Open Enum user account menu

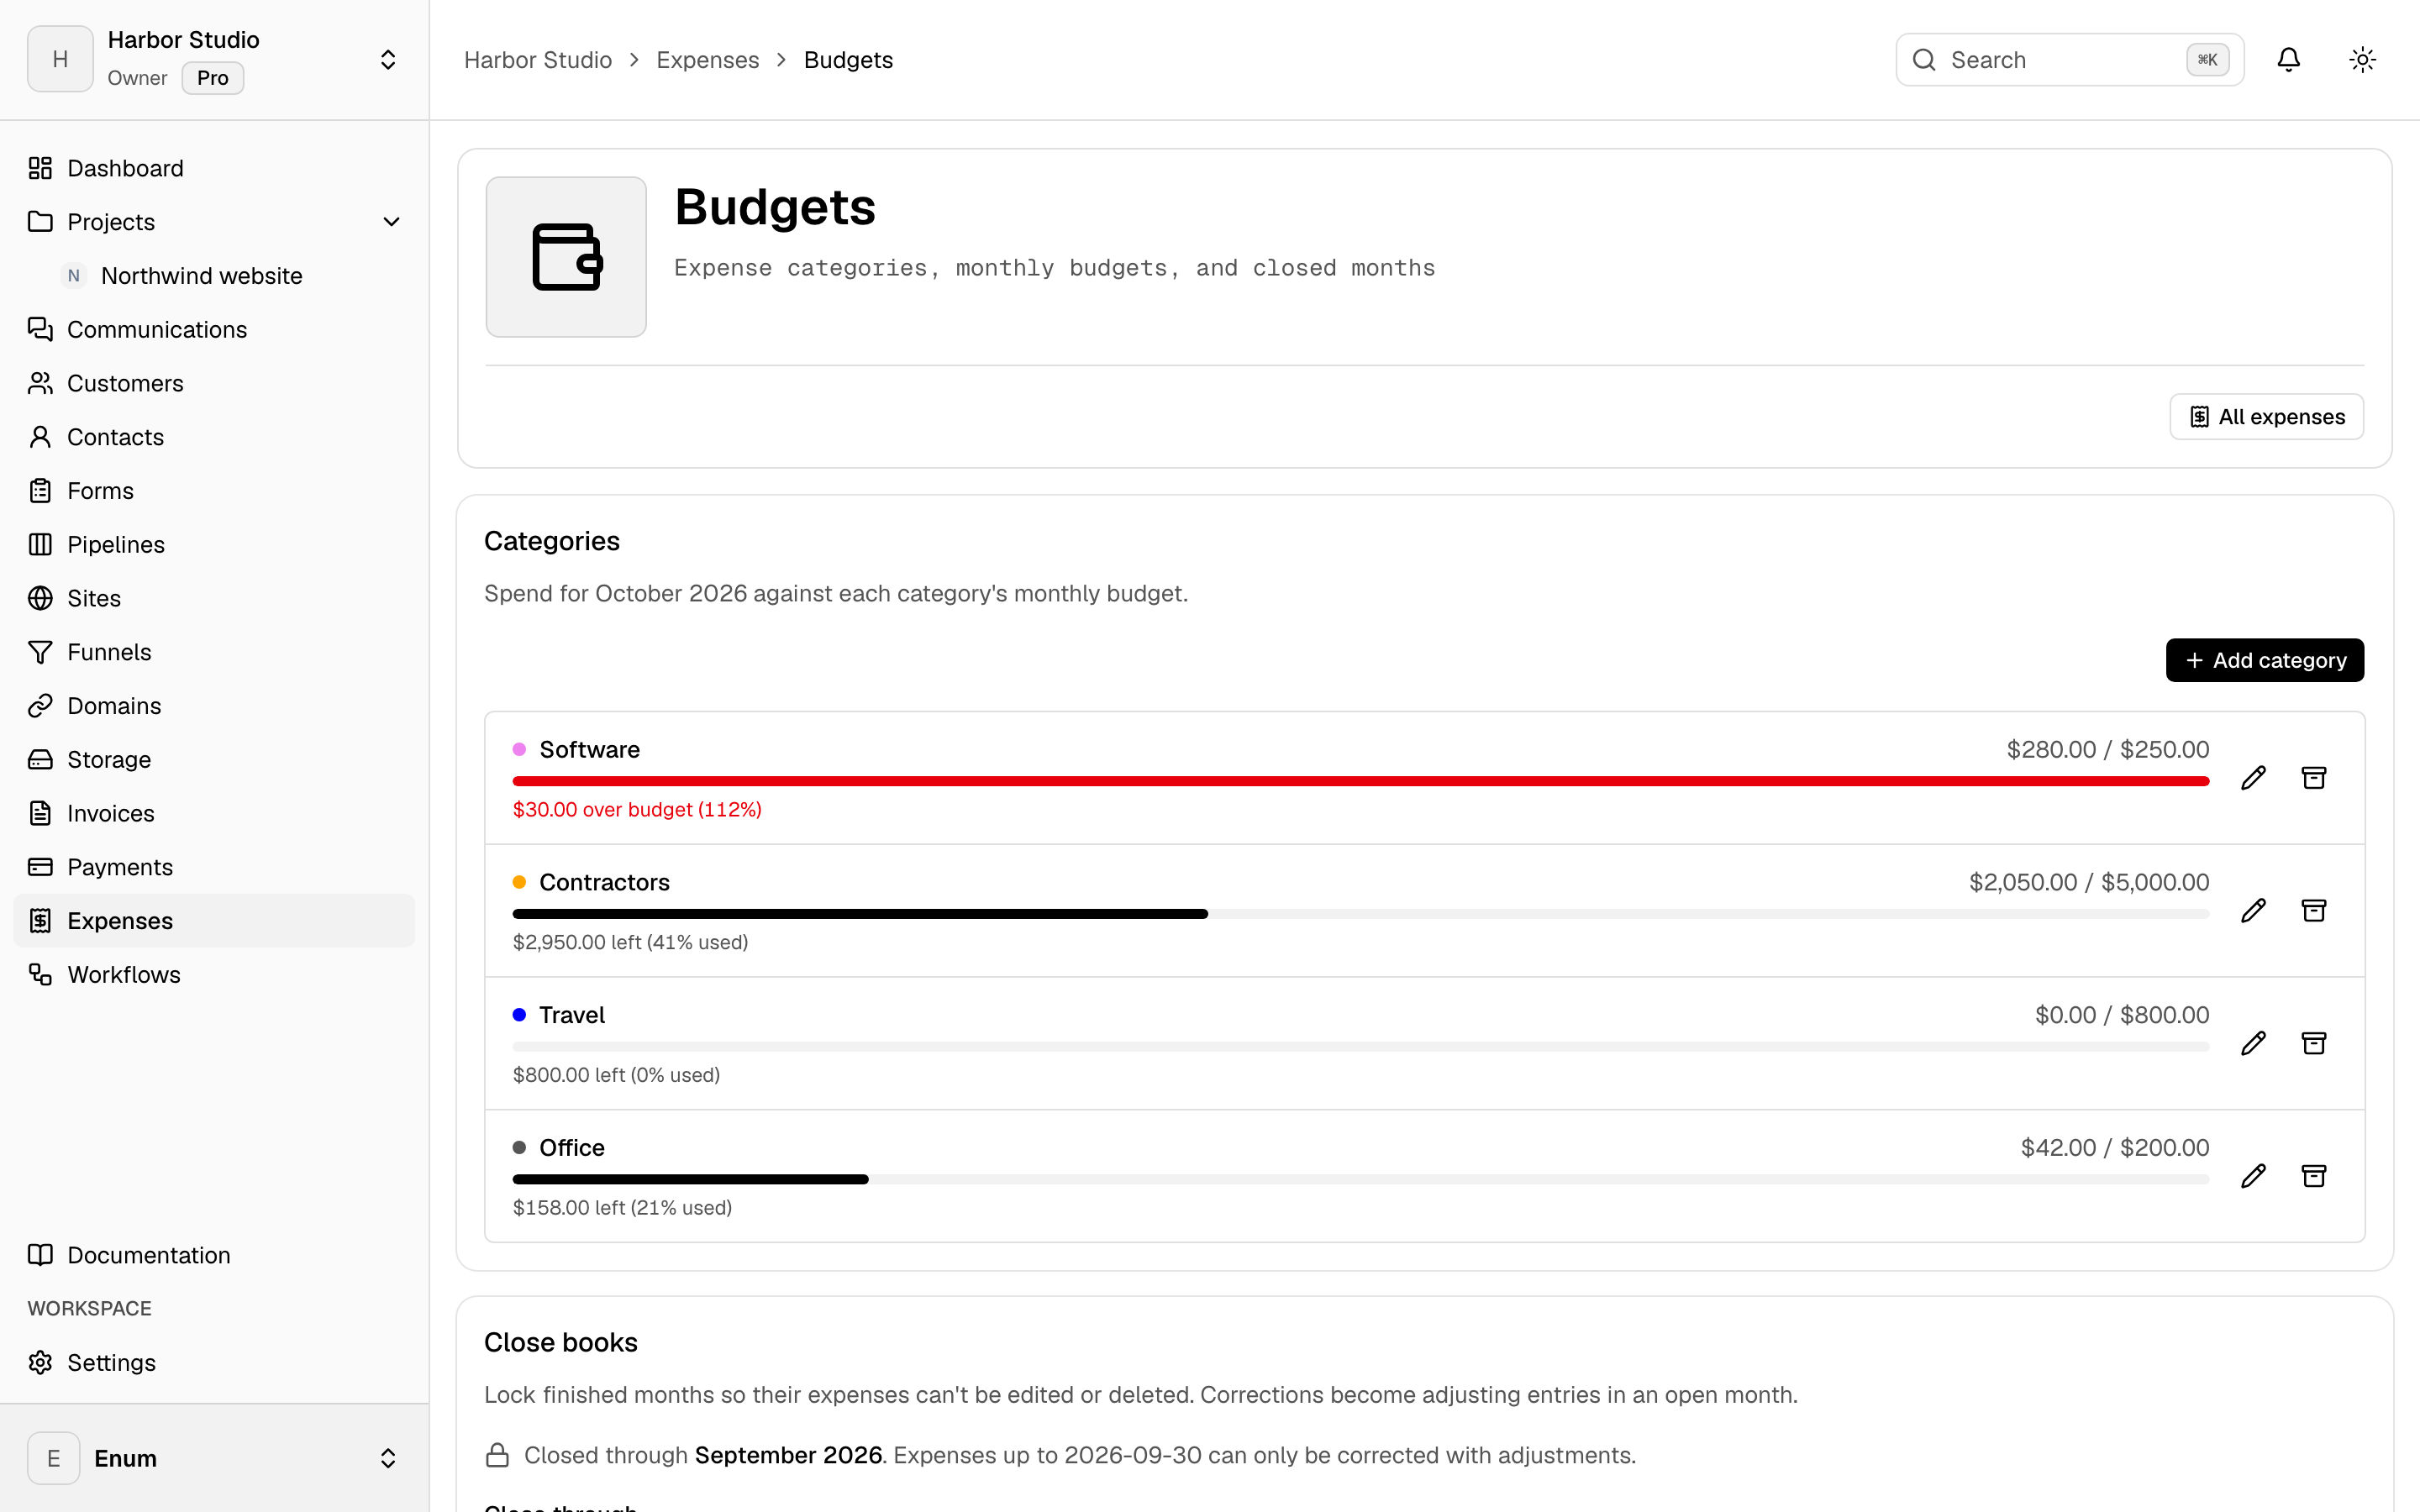(x=214, y=1458)
